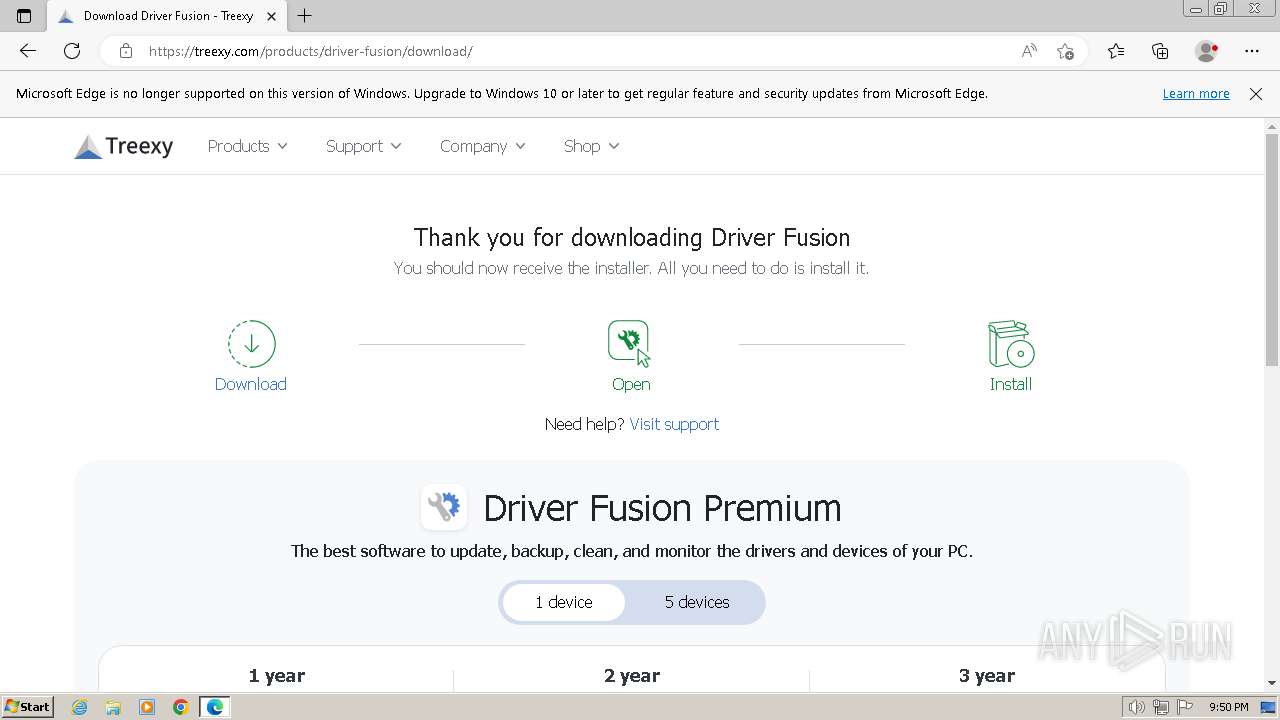This screenshot has height=720, width=1280.
Task: Select the 5 devices option
Action: pyautogui.click(x=697, y=602)
